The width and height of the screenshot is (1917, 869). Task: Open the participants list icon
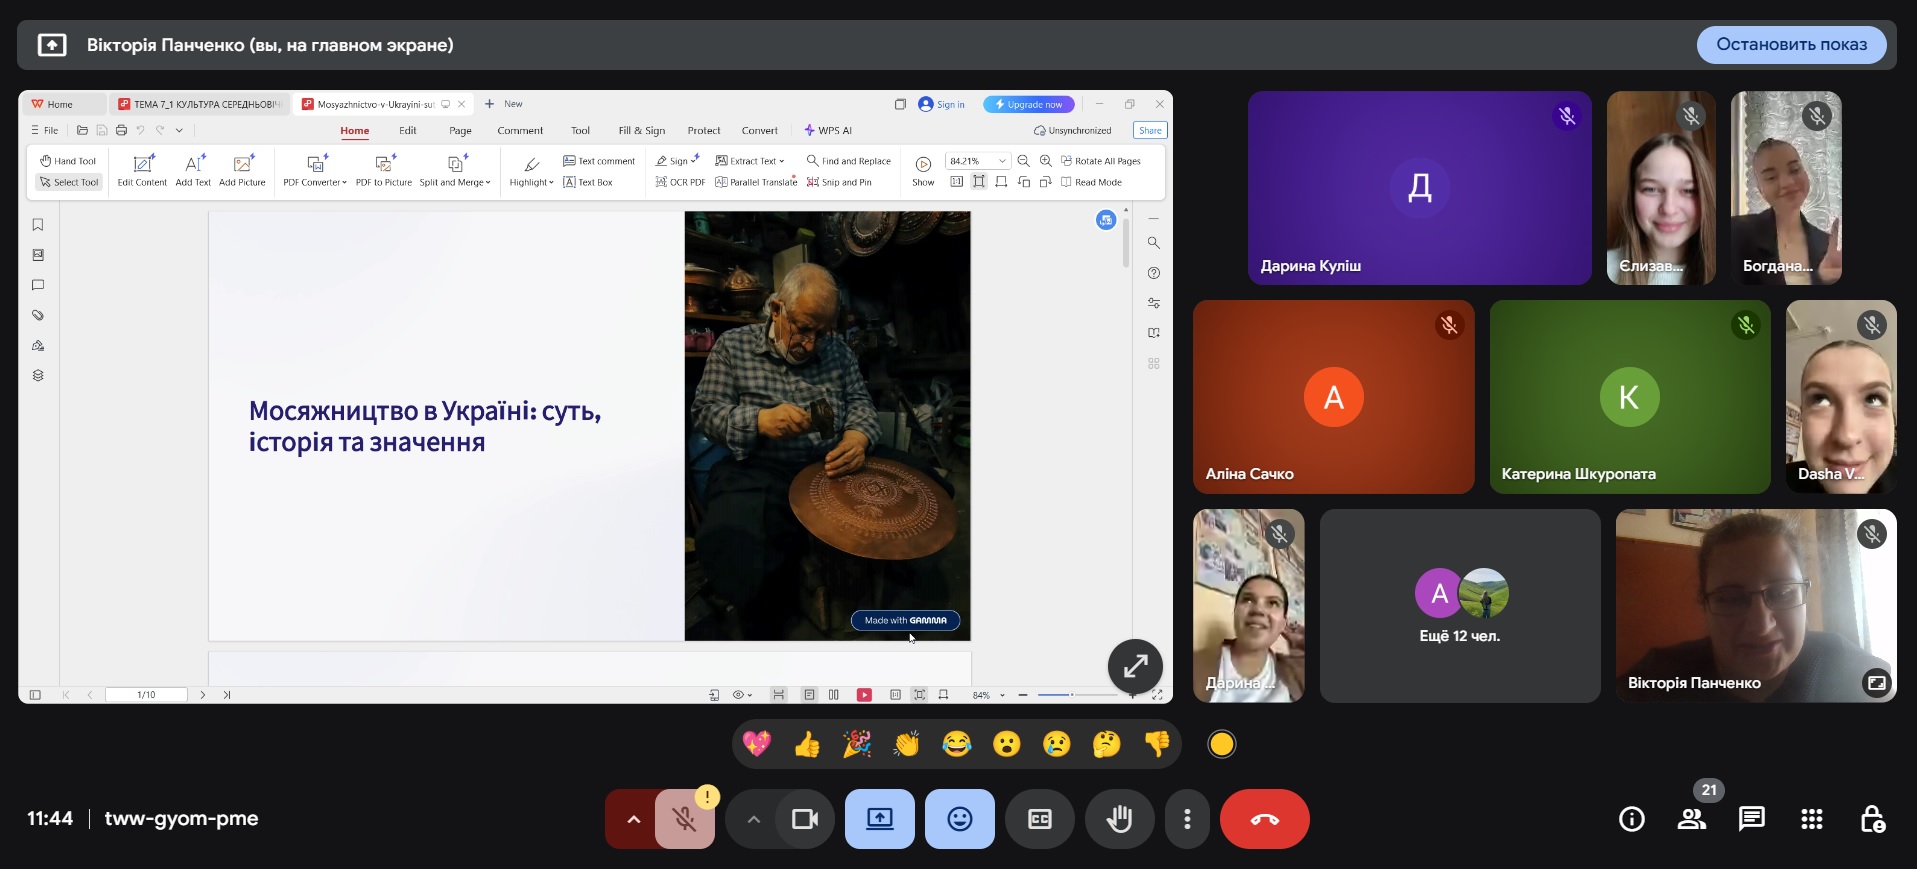coord(1692,819)
